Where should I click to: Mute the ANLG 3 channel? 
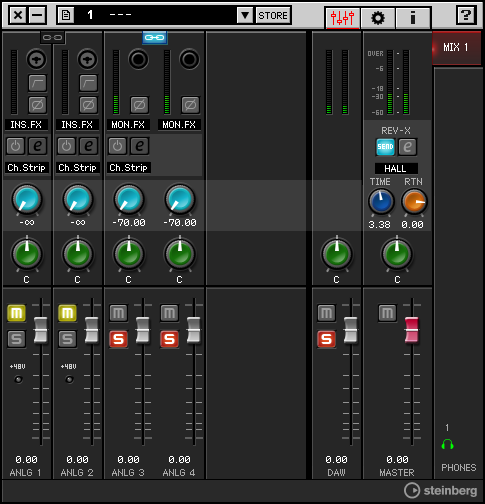(x=119, y=313)
